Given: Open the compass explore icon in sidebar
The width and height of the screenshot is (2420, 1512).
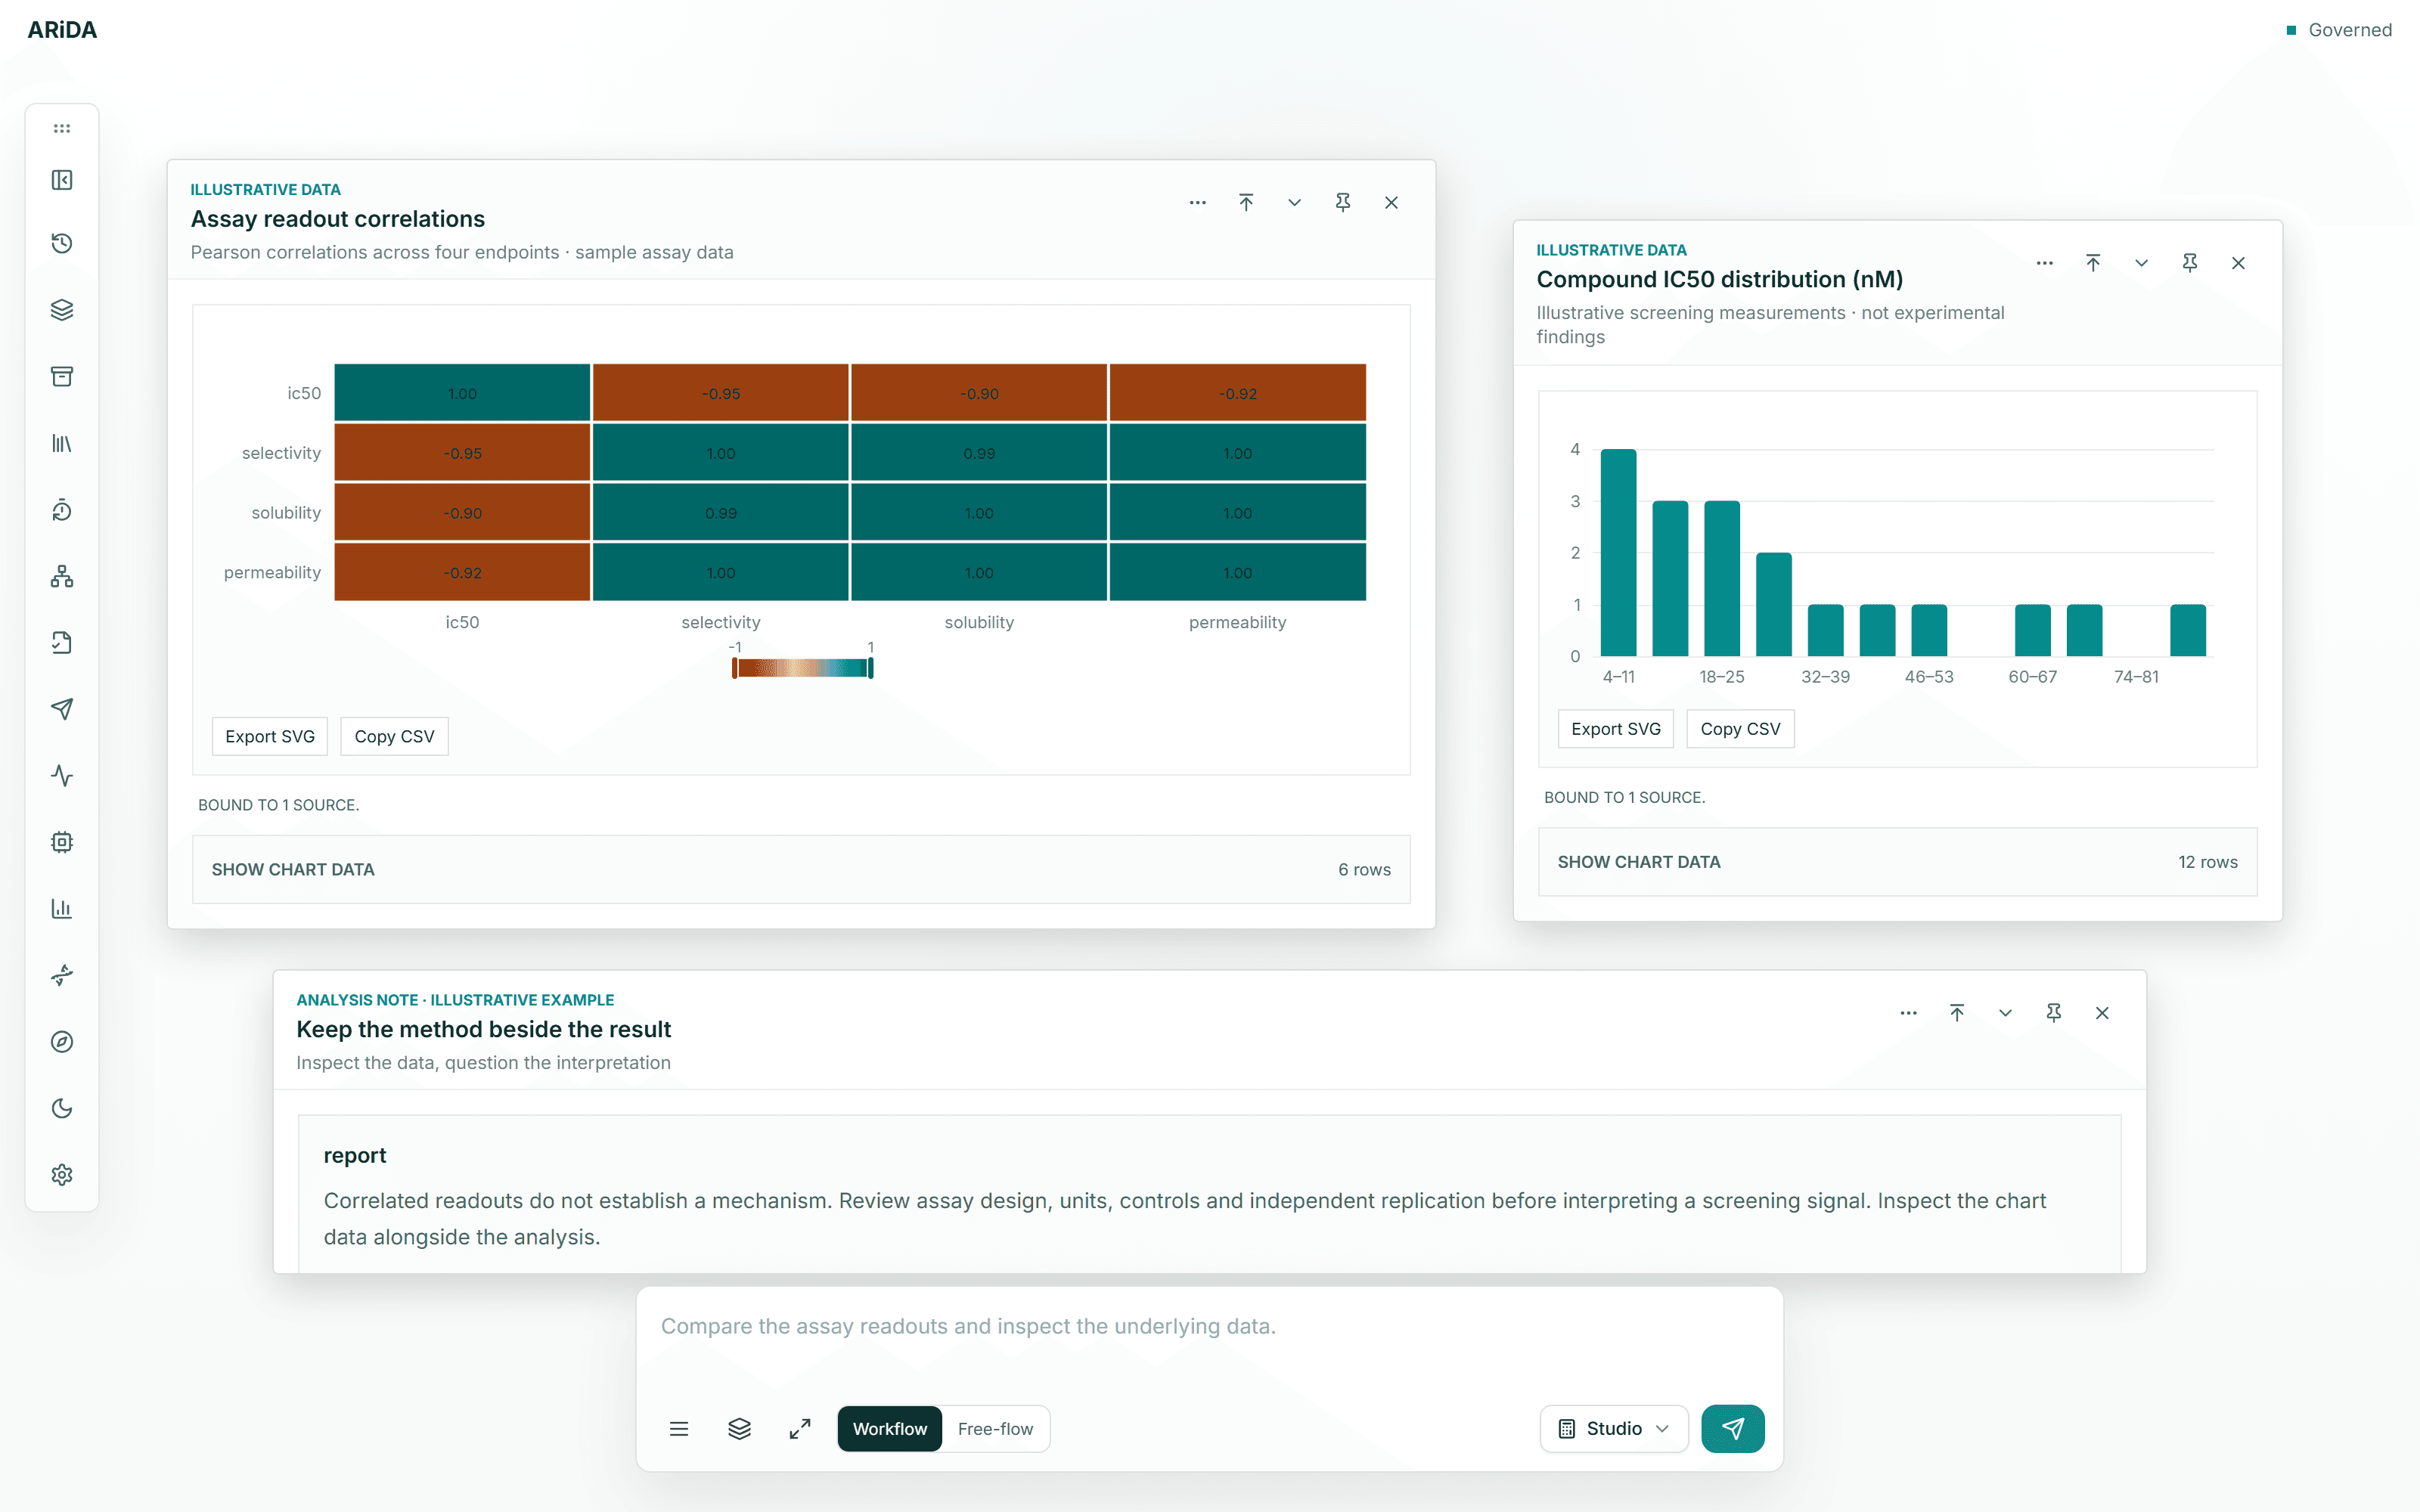Looking at the screenshot, I should [x=62, y=1041].
